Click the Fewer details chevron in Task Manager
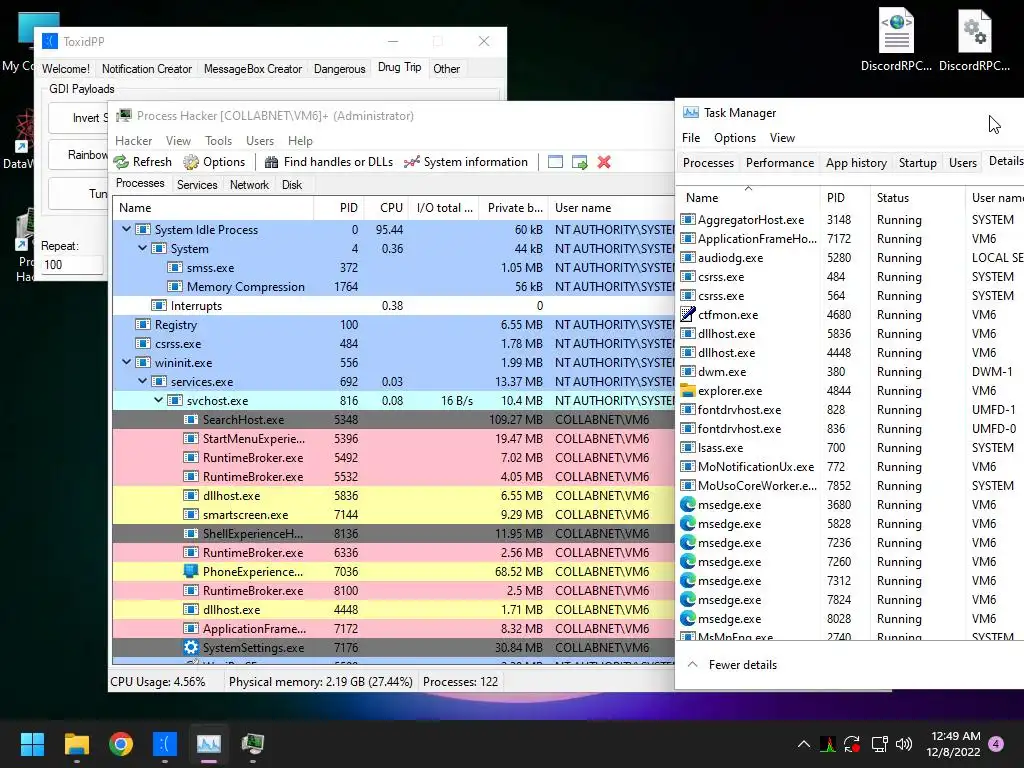The image size is (1024, 768). click(693, 664)
